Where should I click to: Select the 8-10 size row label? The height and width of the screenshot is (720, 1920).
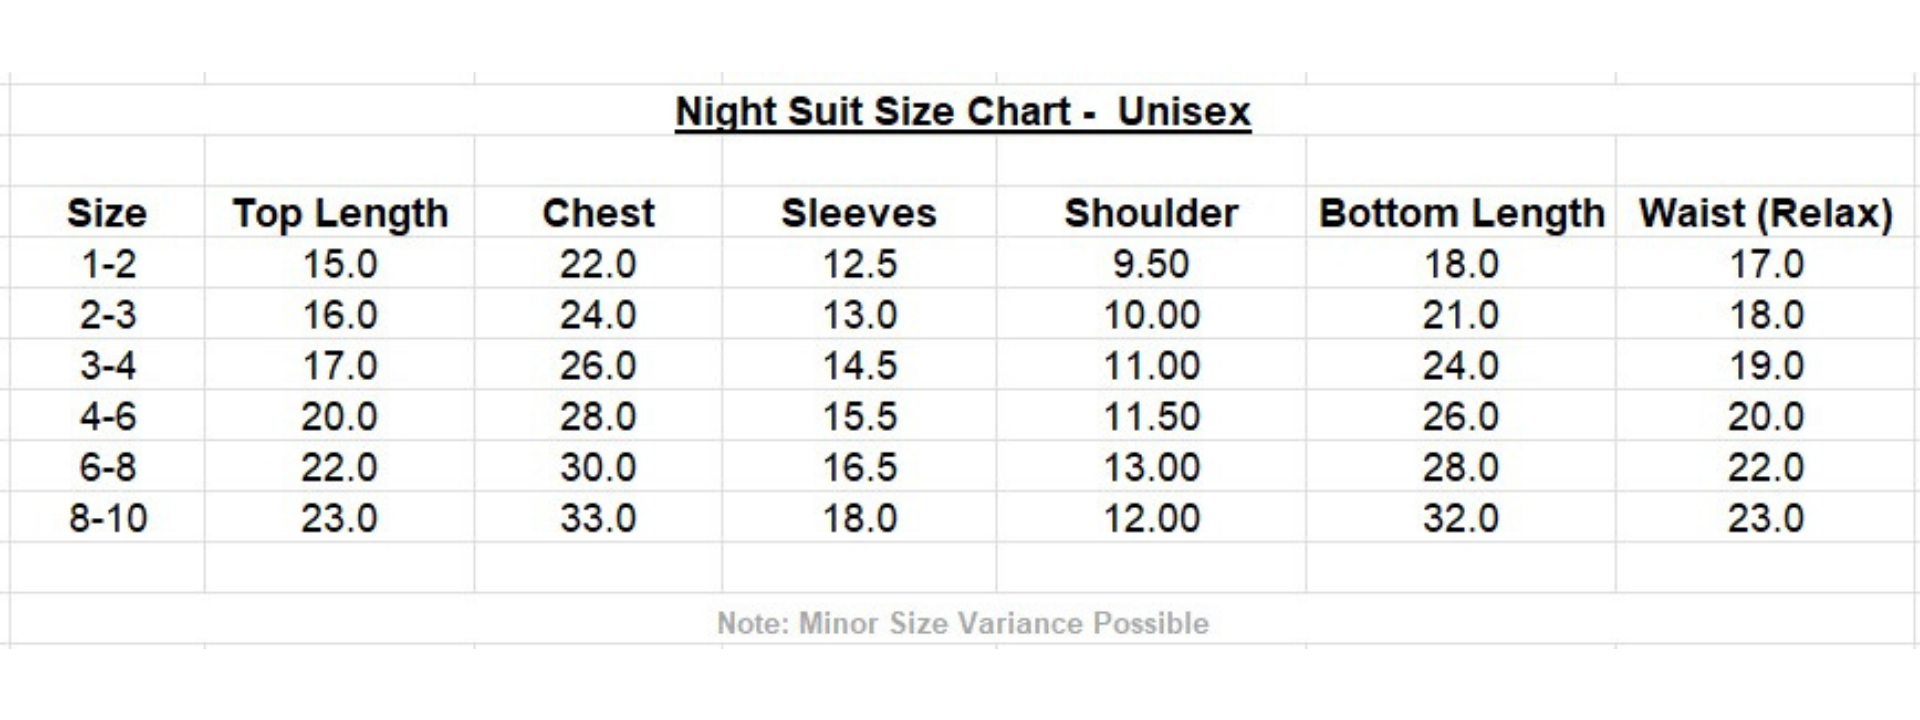tap(107, 518)
